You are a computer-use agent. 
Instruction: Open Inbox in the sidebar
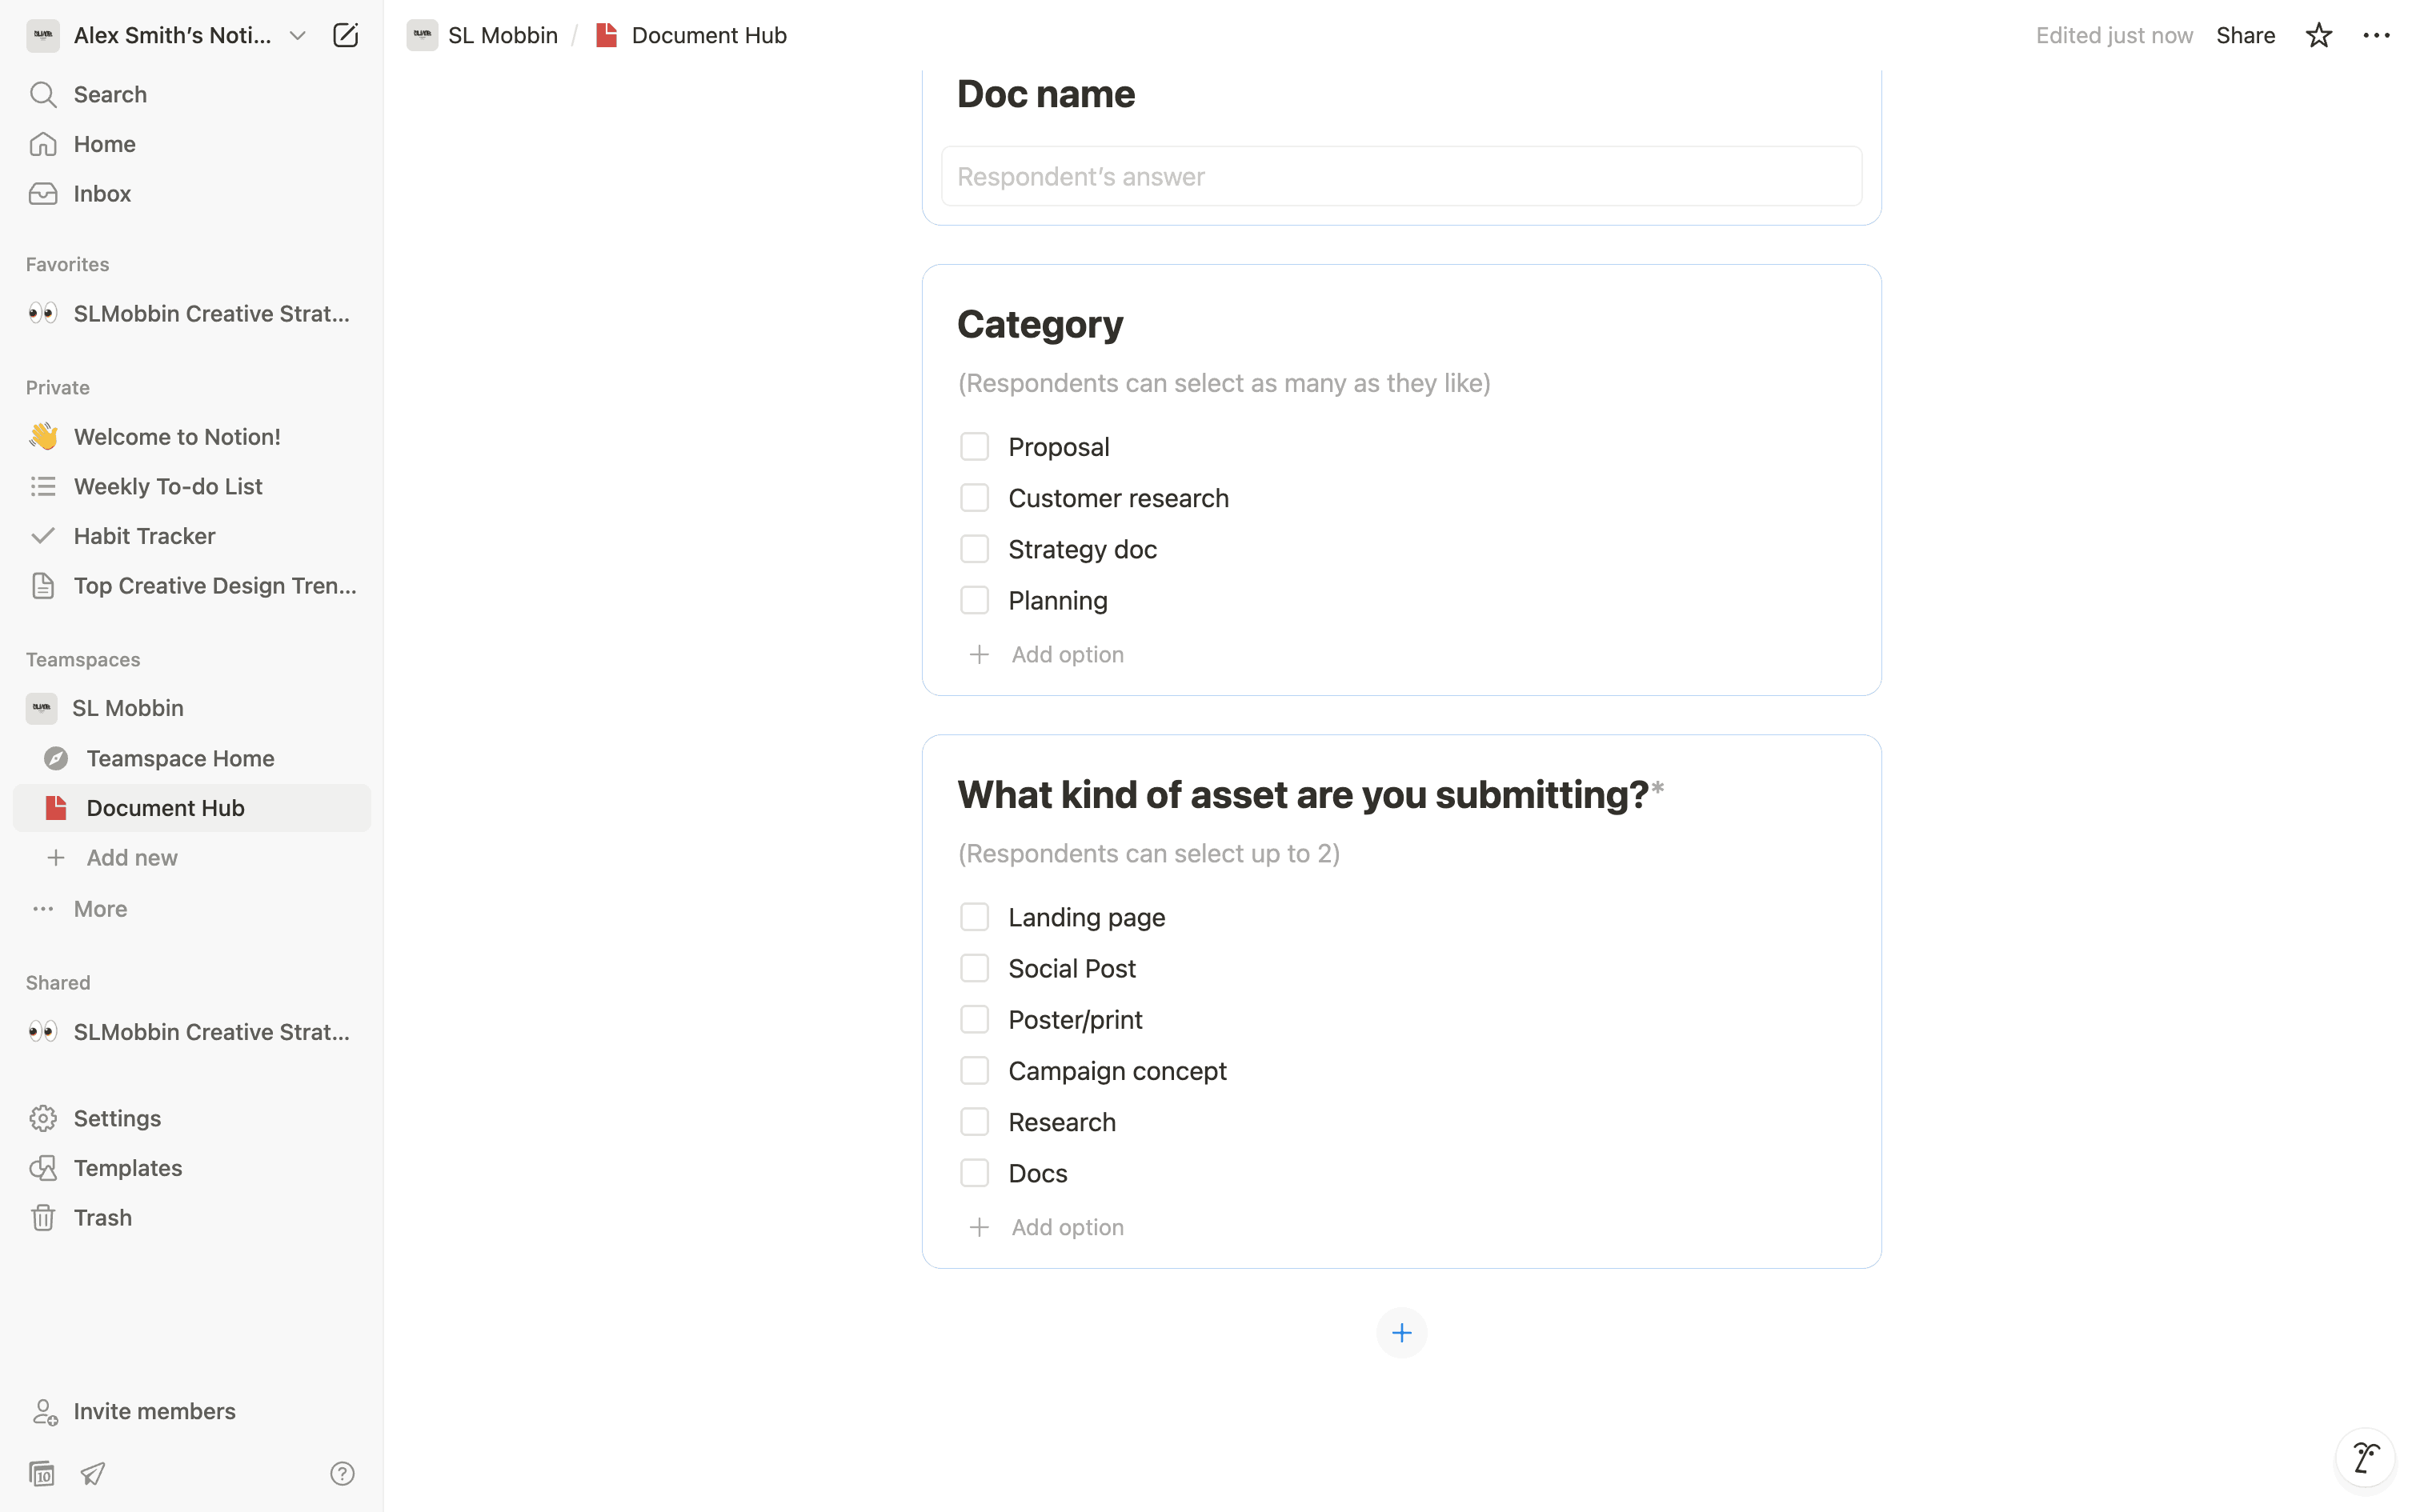pos(102,194)
